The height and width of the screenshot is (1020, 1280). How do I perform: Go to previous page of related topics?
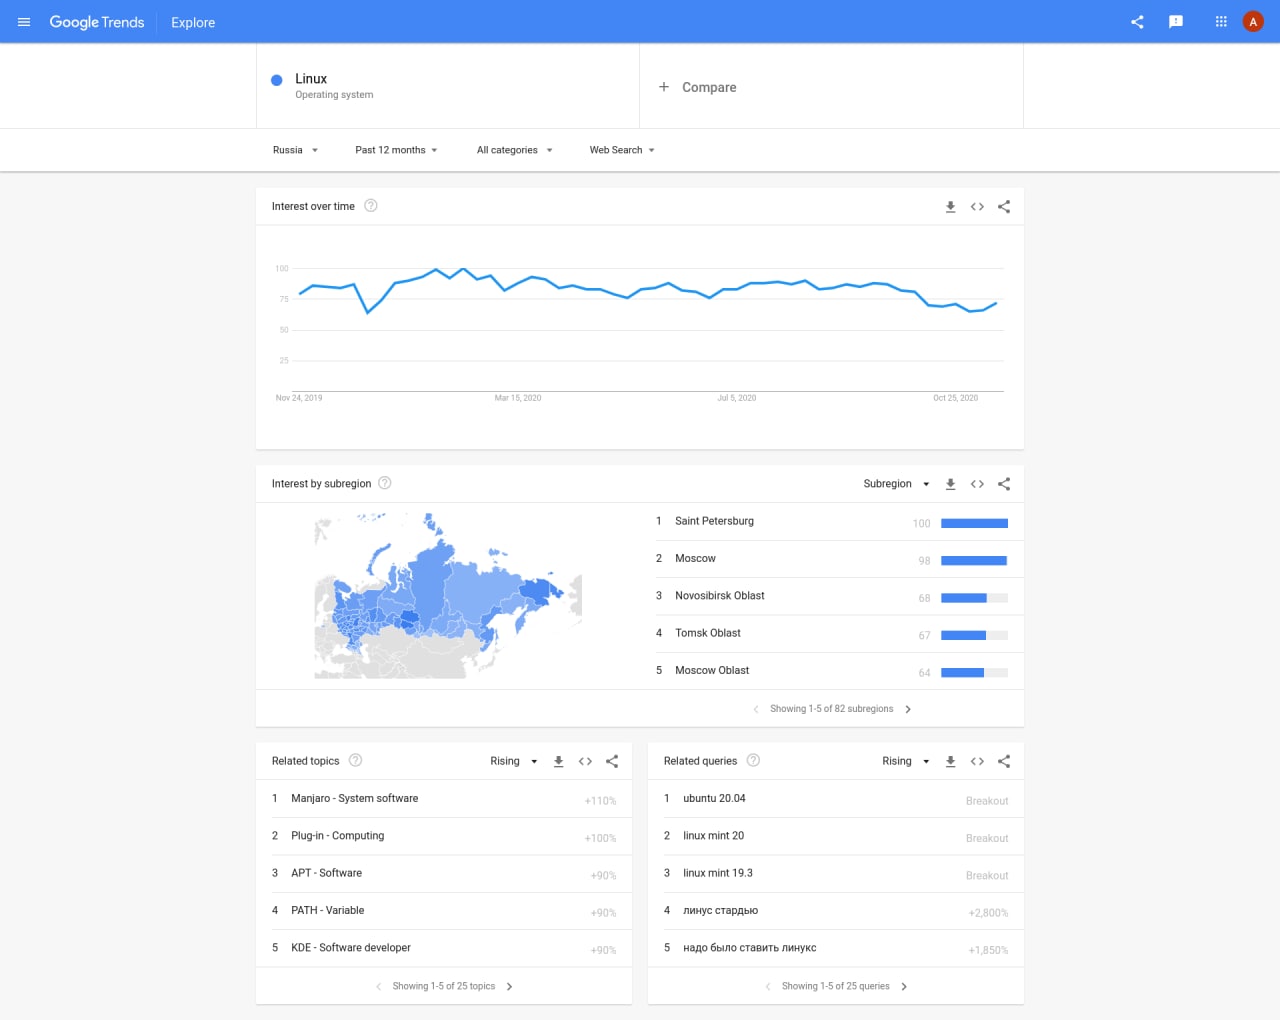coord(378,987)
